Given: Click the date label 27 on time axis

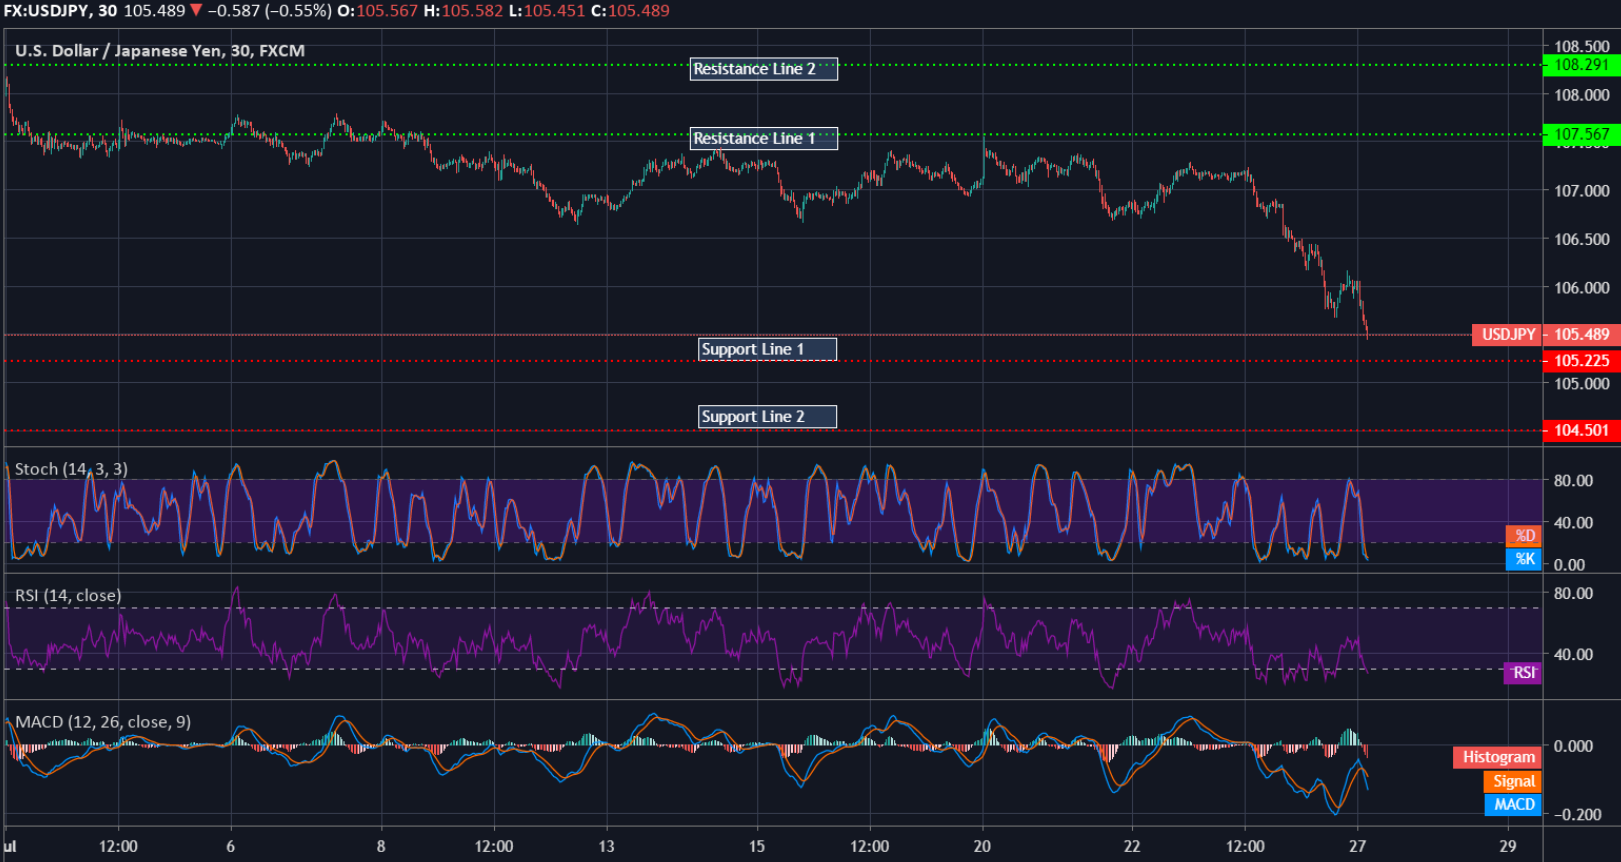Looking at the screenshot, I should pyautogui.click(x=1357, y=846).
